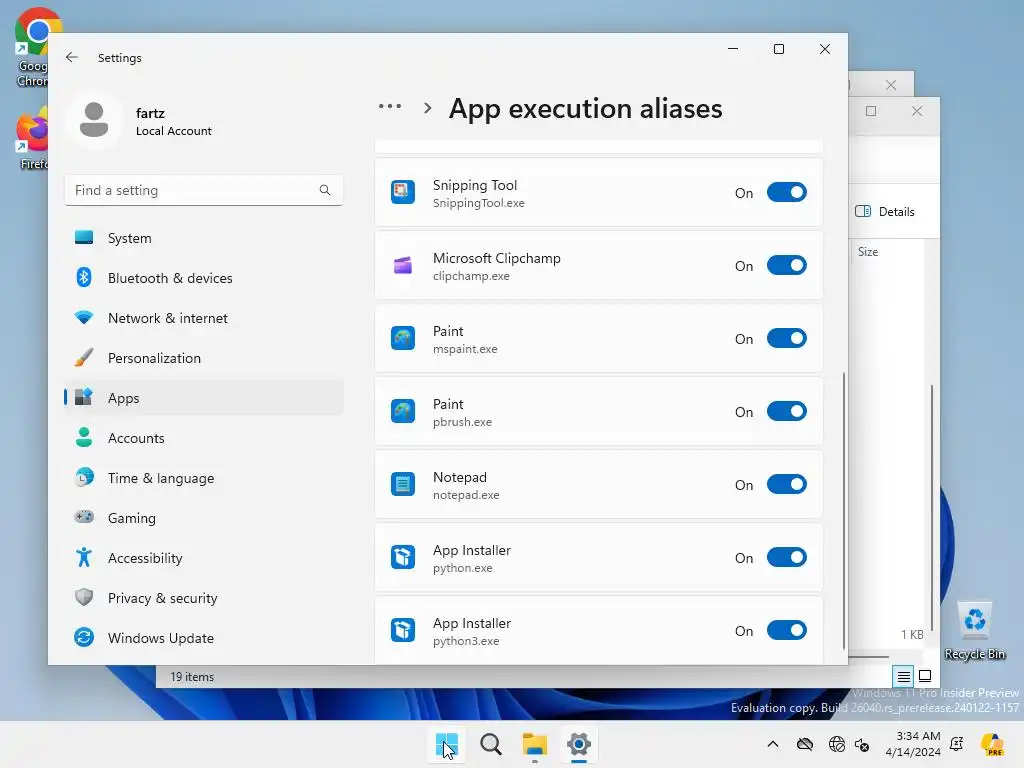The width and height of the screenshot is (1024, 768).
Task: Go to Network & internet settings
Action: tap(204, 318)
